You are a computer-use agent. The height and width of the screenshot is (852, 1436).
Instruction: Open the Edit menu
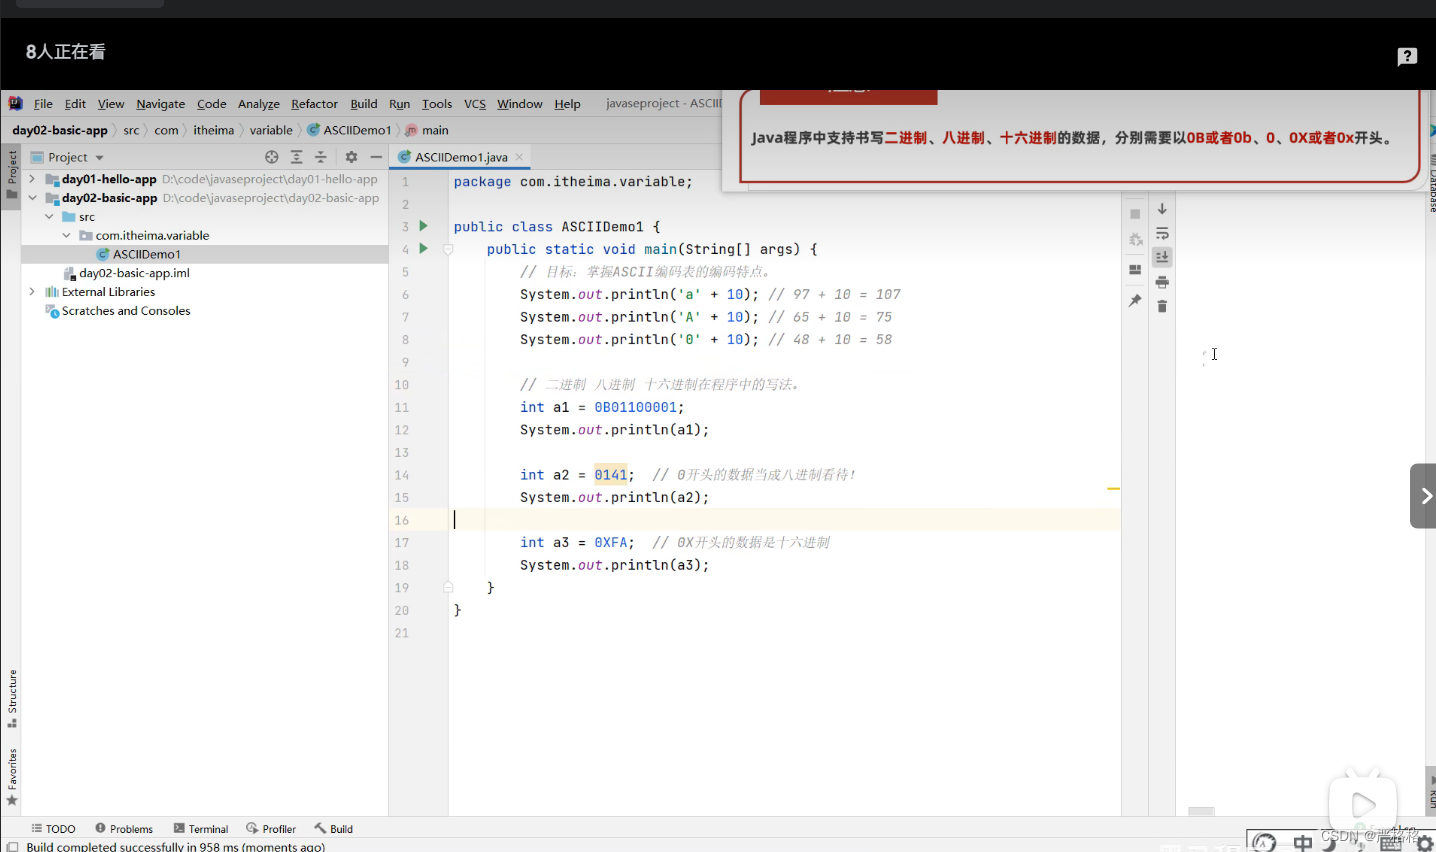(x=75, y=104)
